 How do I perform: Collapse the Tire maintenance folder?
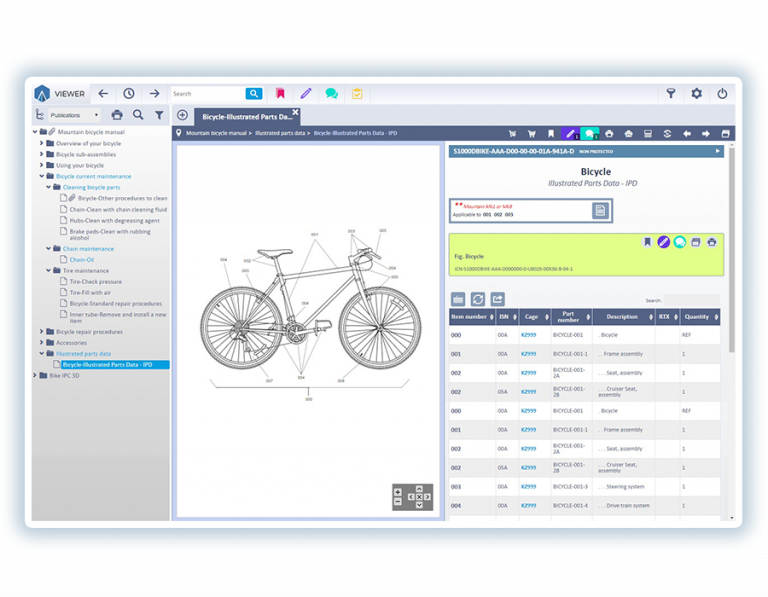(48, 270)
